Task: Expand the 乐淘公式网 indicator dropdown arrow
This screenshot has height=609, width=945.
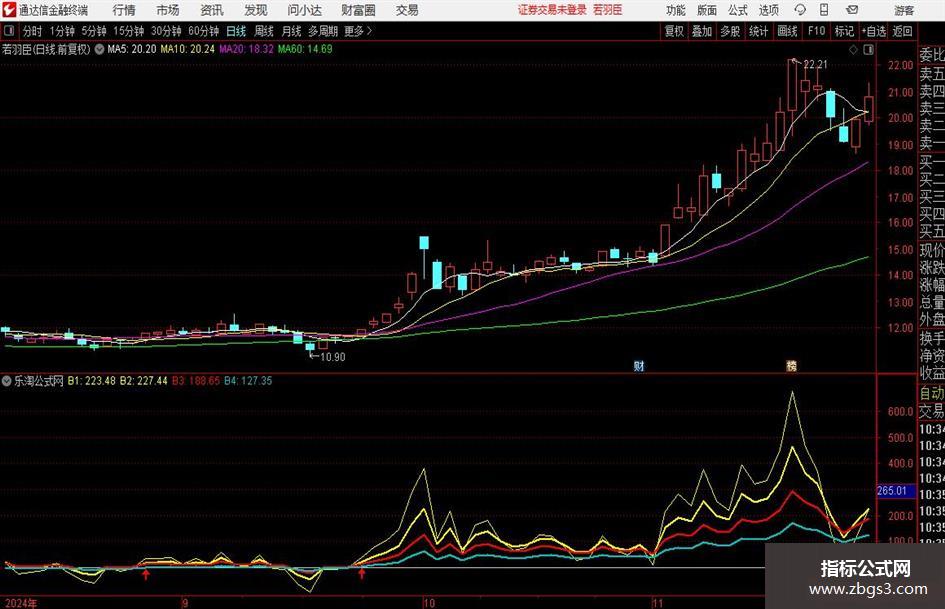Action: [7, 381]
